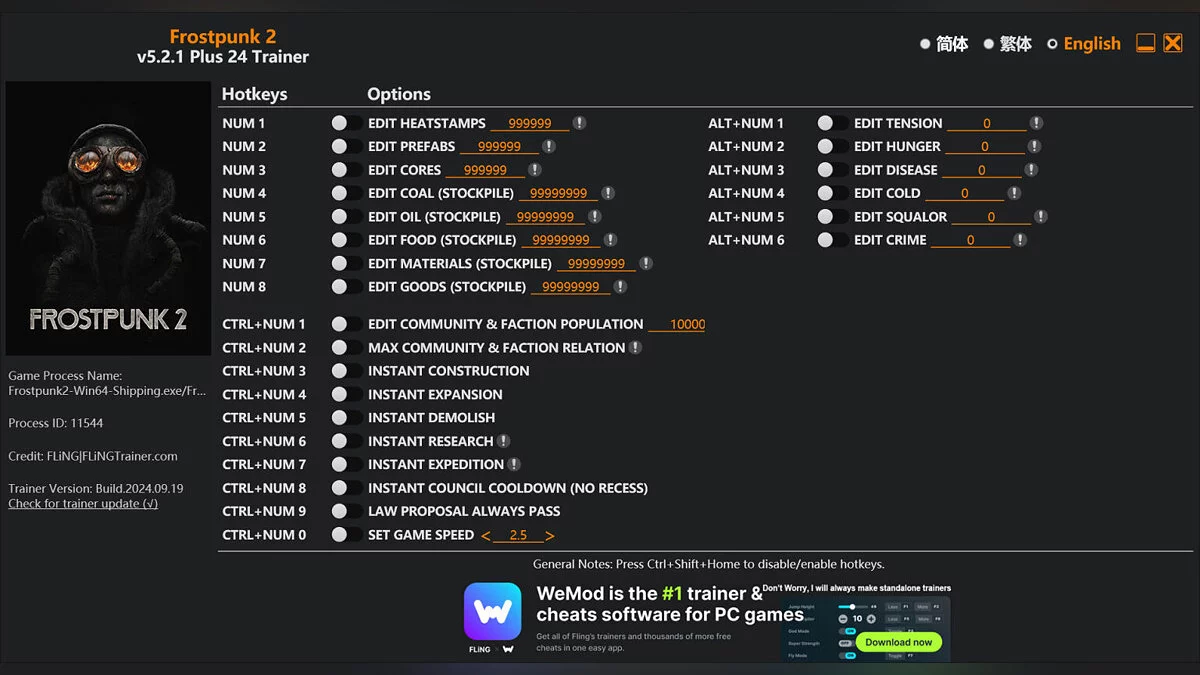Click the Download now button
1200x675 pixels.
(898, 642)
